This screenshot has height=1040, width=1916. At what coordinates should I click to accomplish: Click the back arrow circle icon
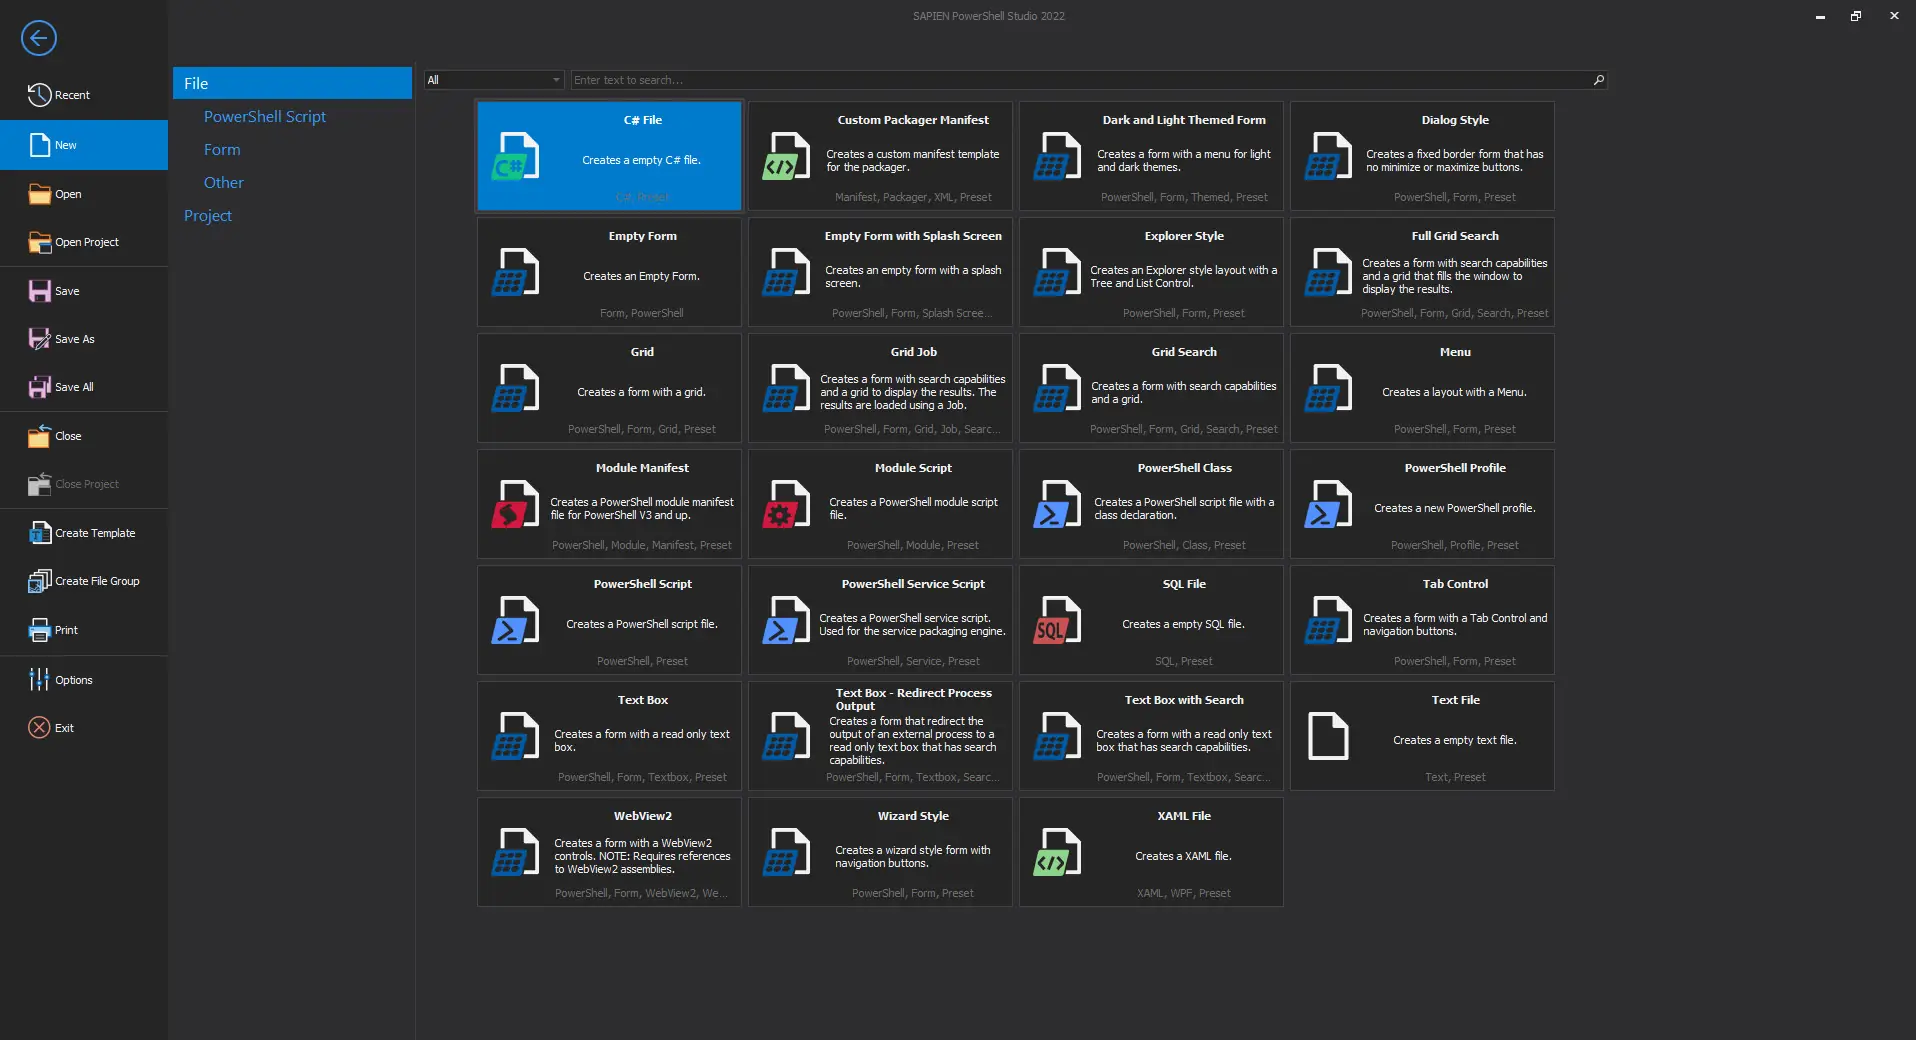(39, 38)
